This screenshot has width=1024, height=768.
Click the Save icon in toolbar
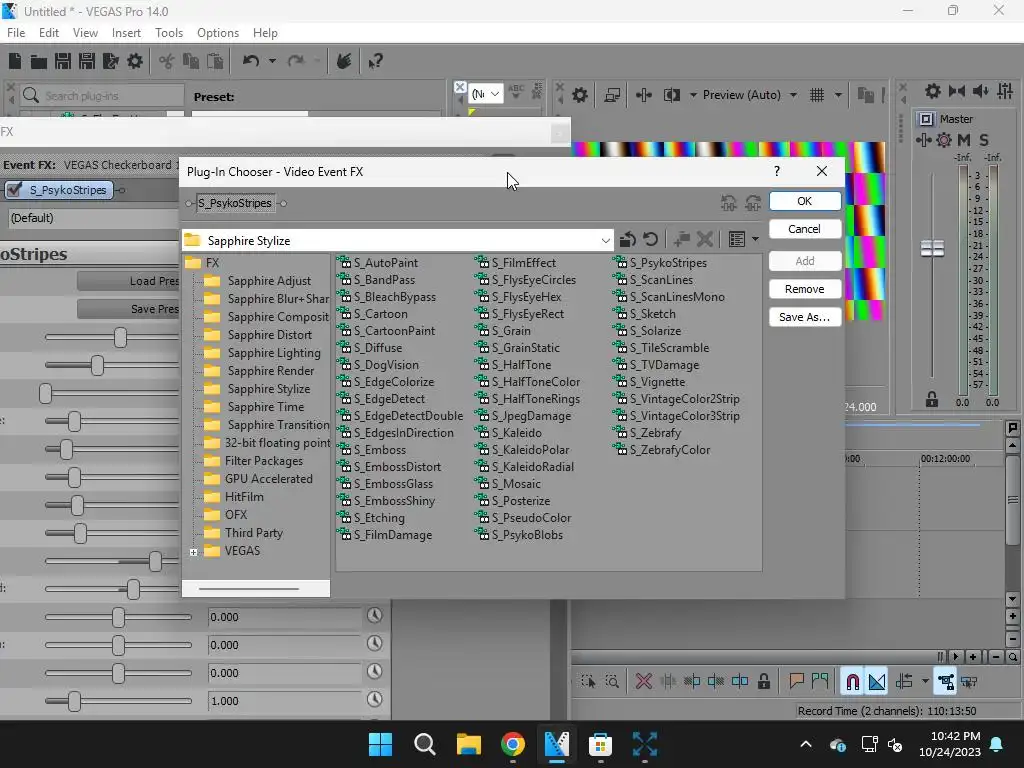tap(63, 61)
